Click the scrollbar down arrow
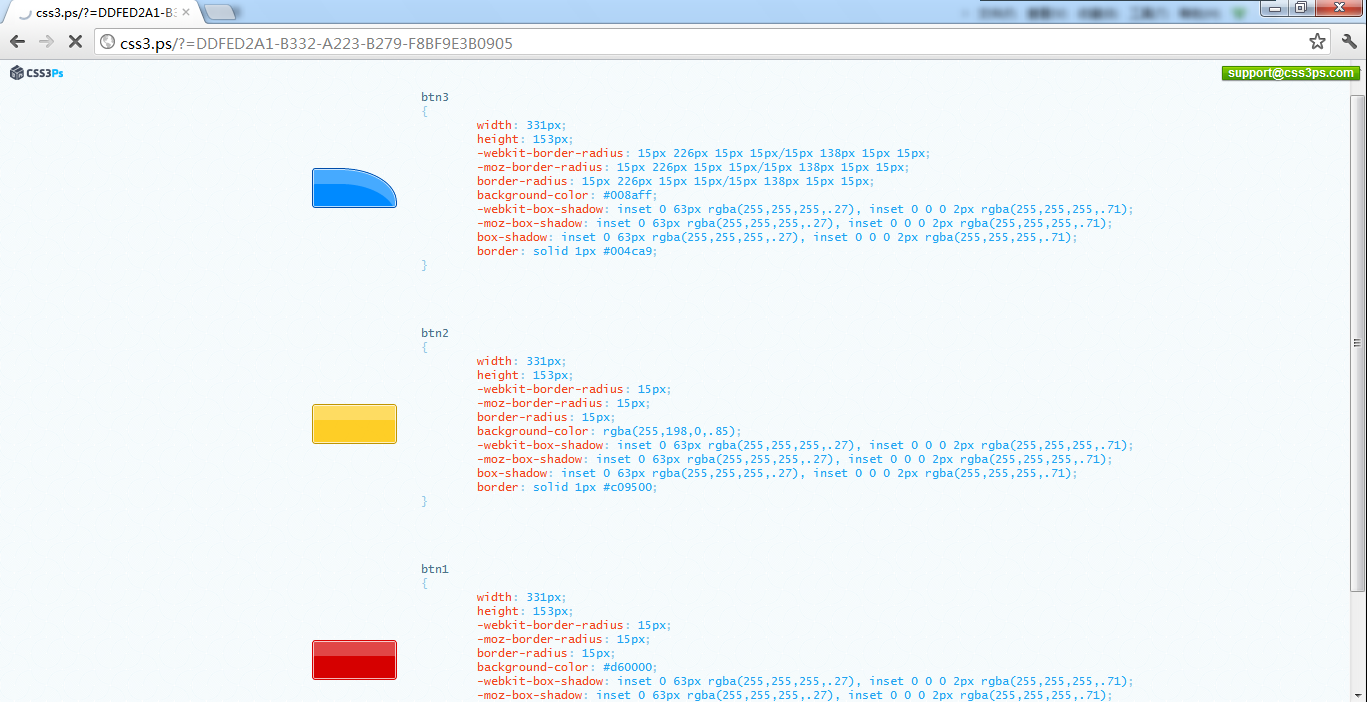Viewport: 1367px width, 702px height. (1357, 694)
